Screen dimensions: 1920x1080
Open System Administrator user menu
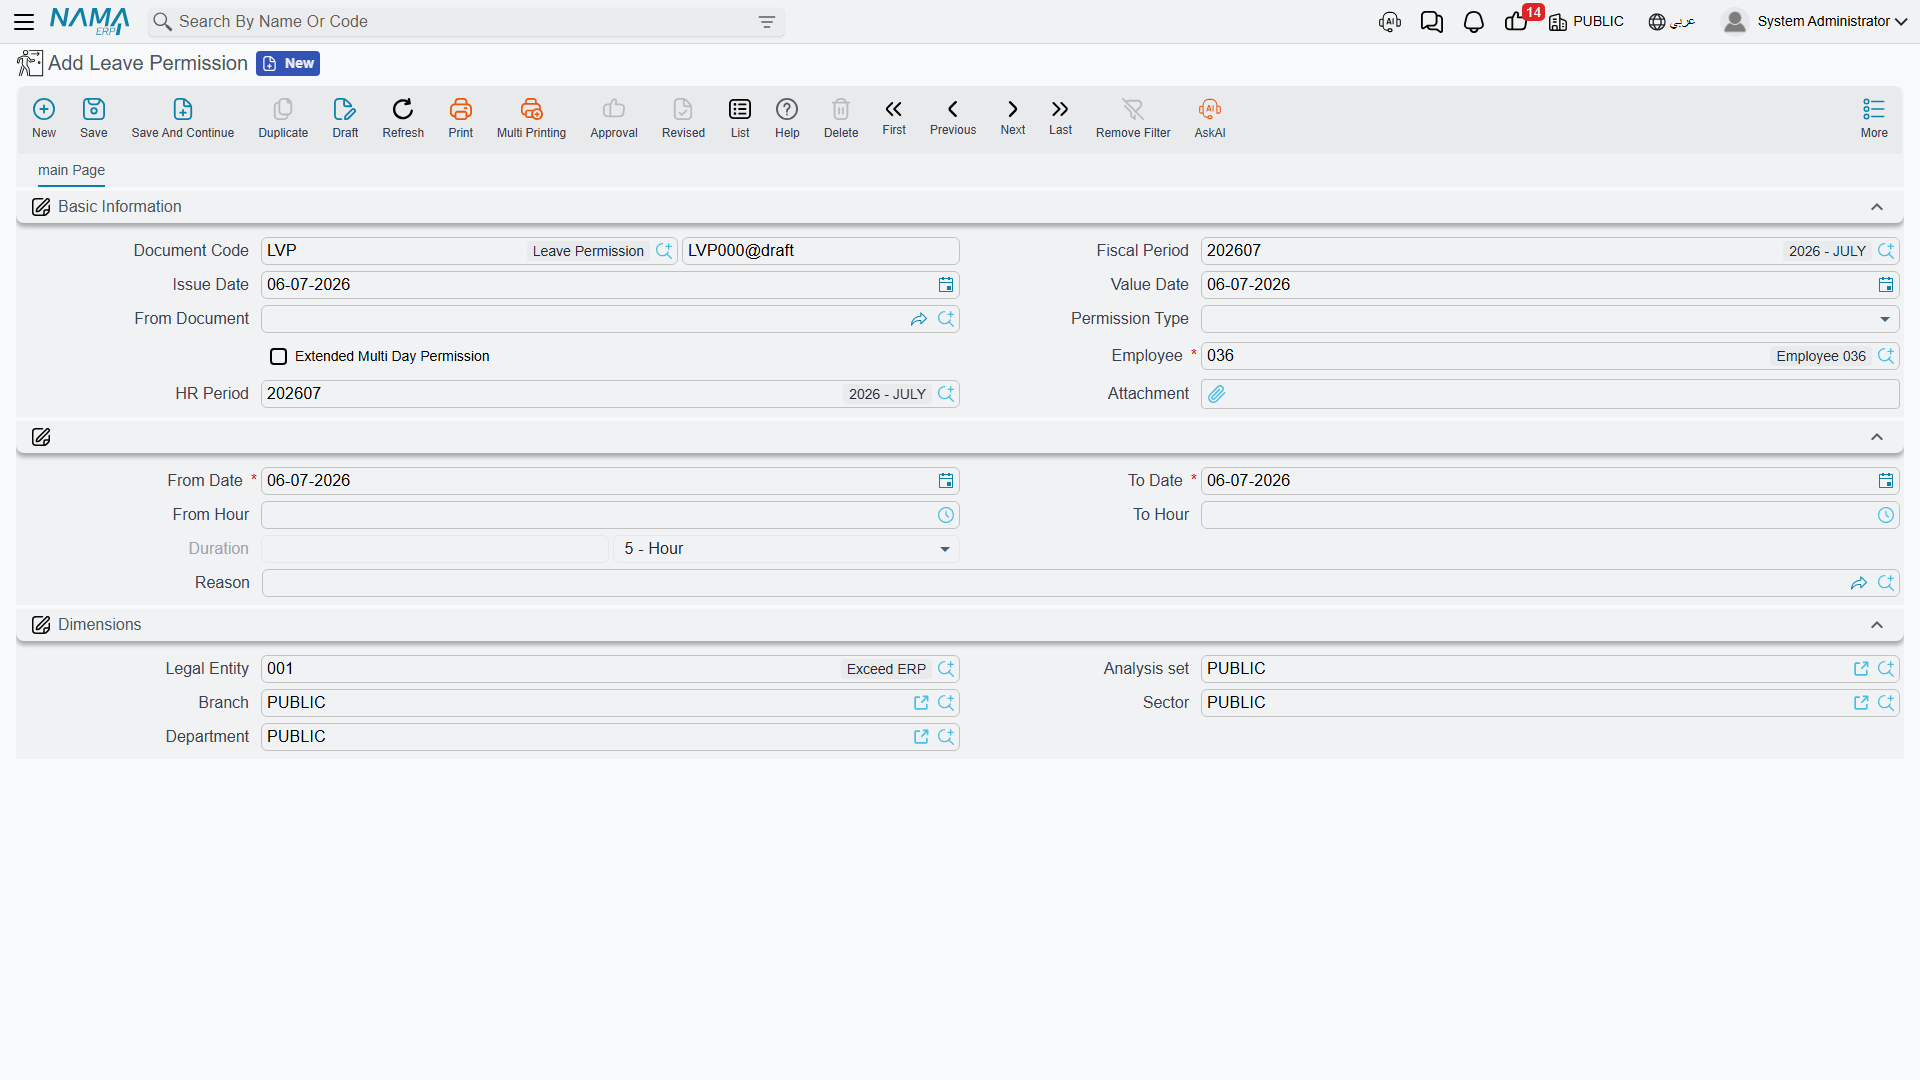click(1814, 22)
